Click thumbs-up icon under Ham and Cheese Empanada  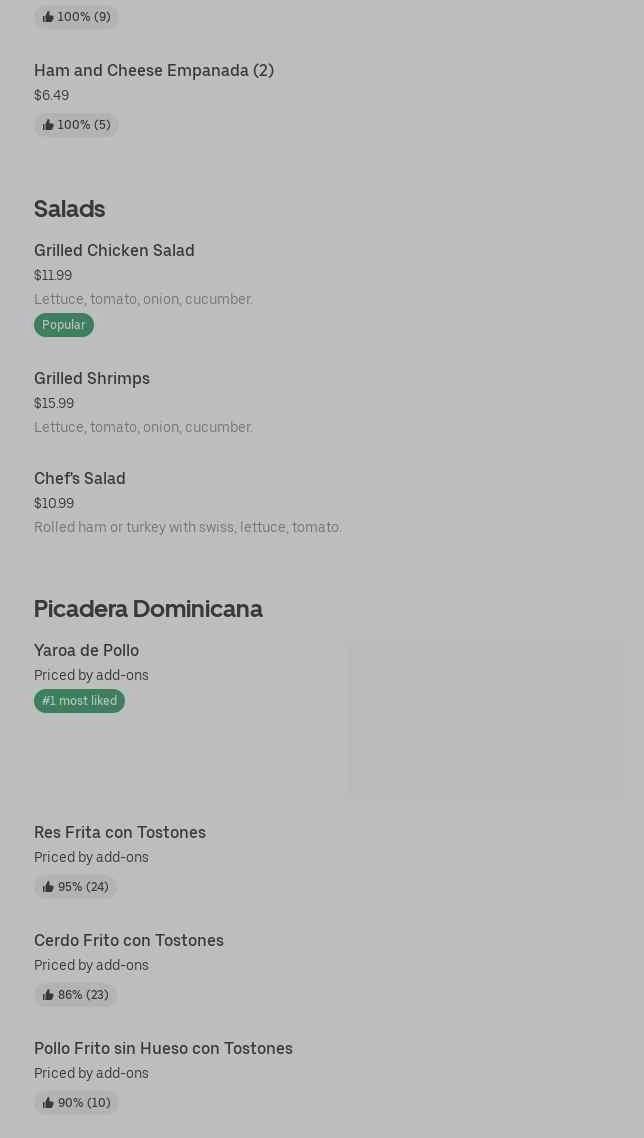[x=48, y=125]
